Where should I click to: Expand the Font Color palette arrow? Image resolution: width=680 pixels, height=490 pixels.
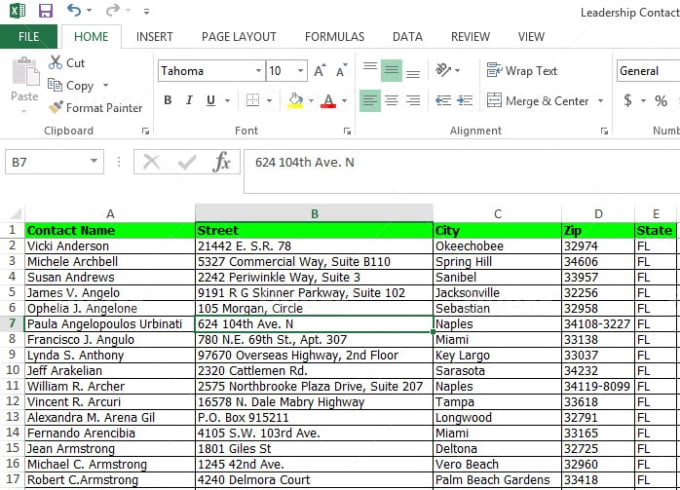tap(344, 101)
